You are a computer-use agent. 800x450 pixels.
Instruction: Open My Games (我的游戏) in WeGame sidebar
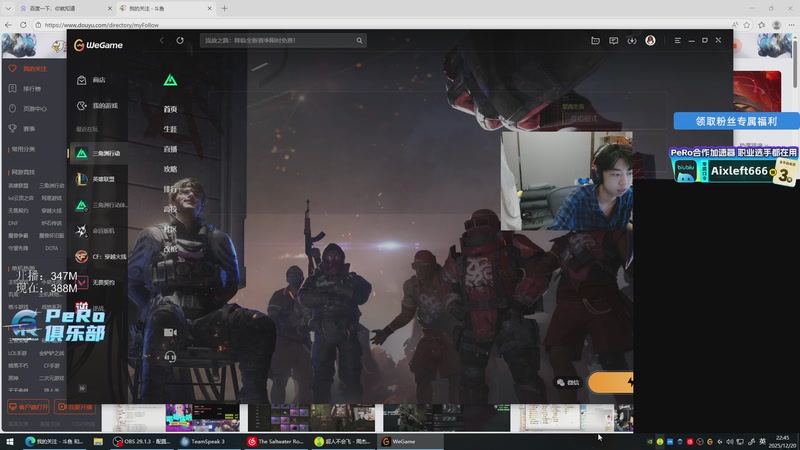click(97, 106)
